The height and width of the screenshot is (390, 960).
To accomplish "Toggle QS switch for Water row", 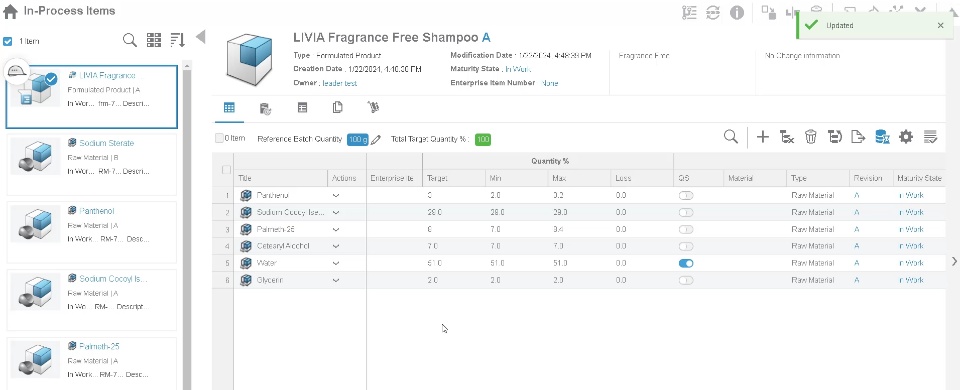I will [686, 263].
